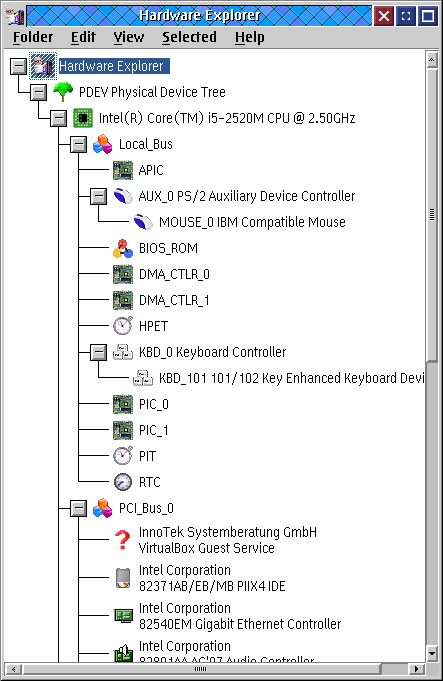Click the vertical scrollbar down arrow
The width and height of the screenshot is (443, 681).
pos(432,653)
